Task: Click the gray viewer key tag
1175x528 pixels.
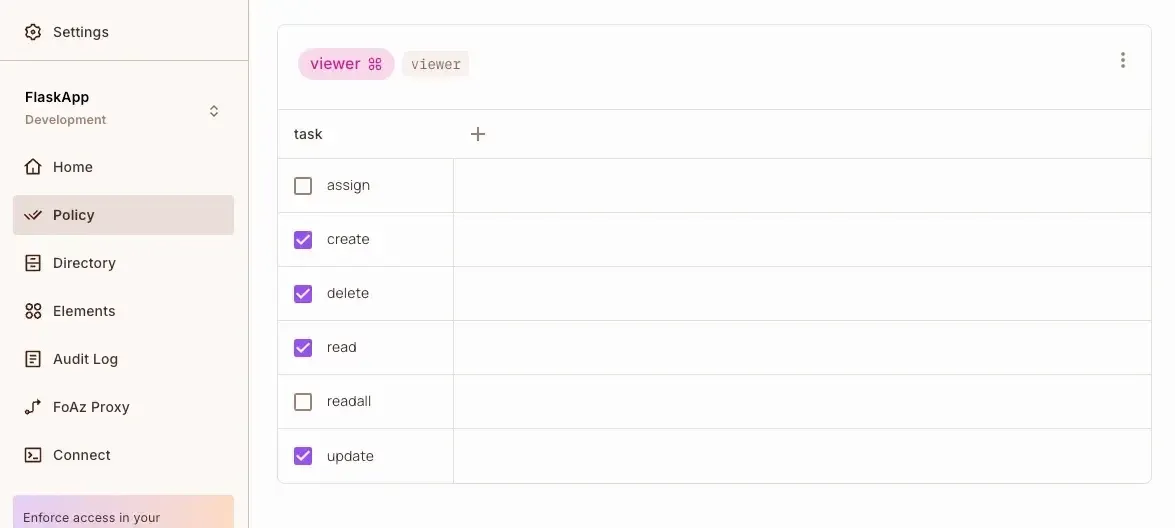Action: [436, 64]
